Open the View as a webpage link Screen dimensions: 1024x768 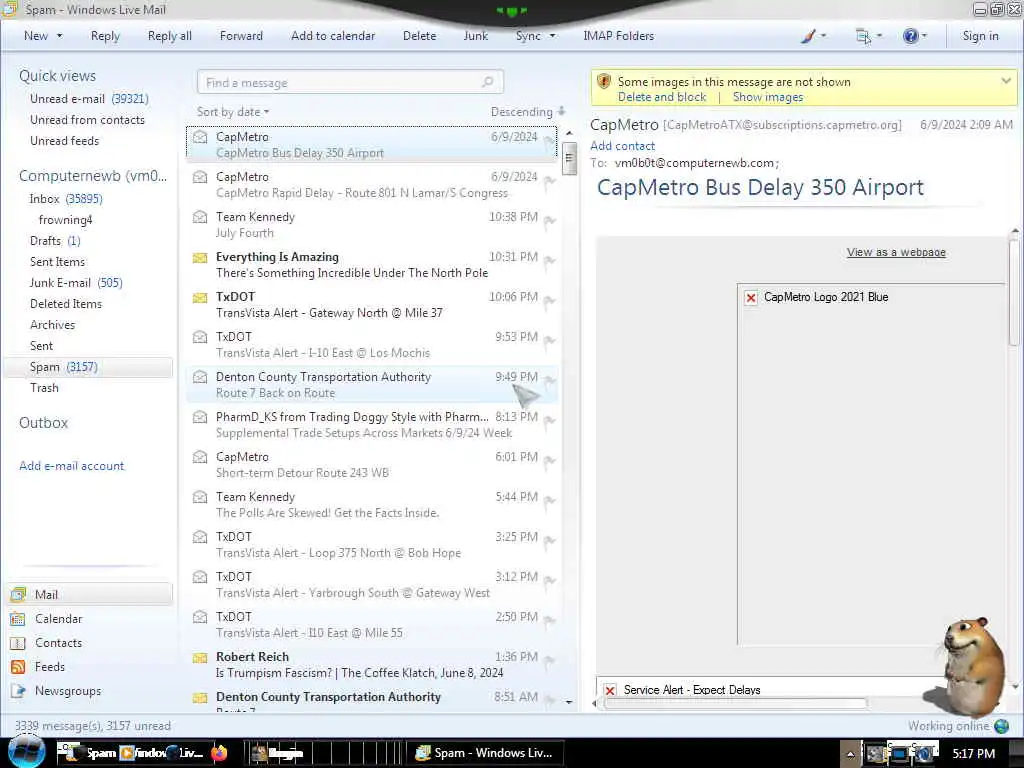pyautogui.click(x=896, y=252)
